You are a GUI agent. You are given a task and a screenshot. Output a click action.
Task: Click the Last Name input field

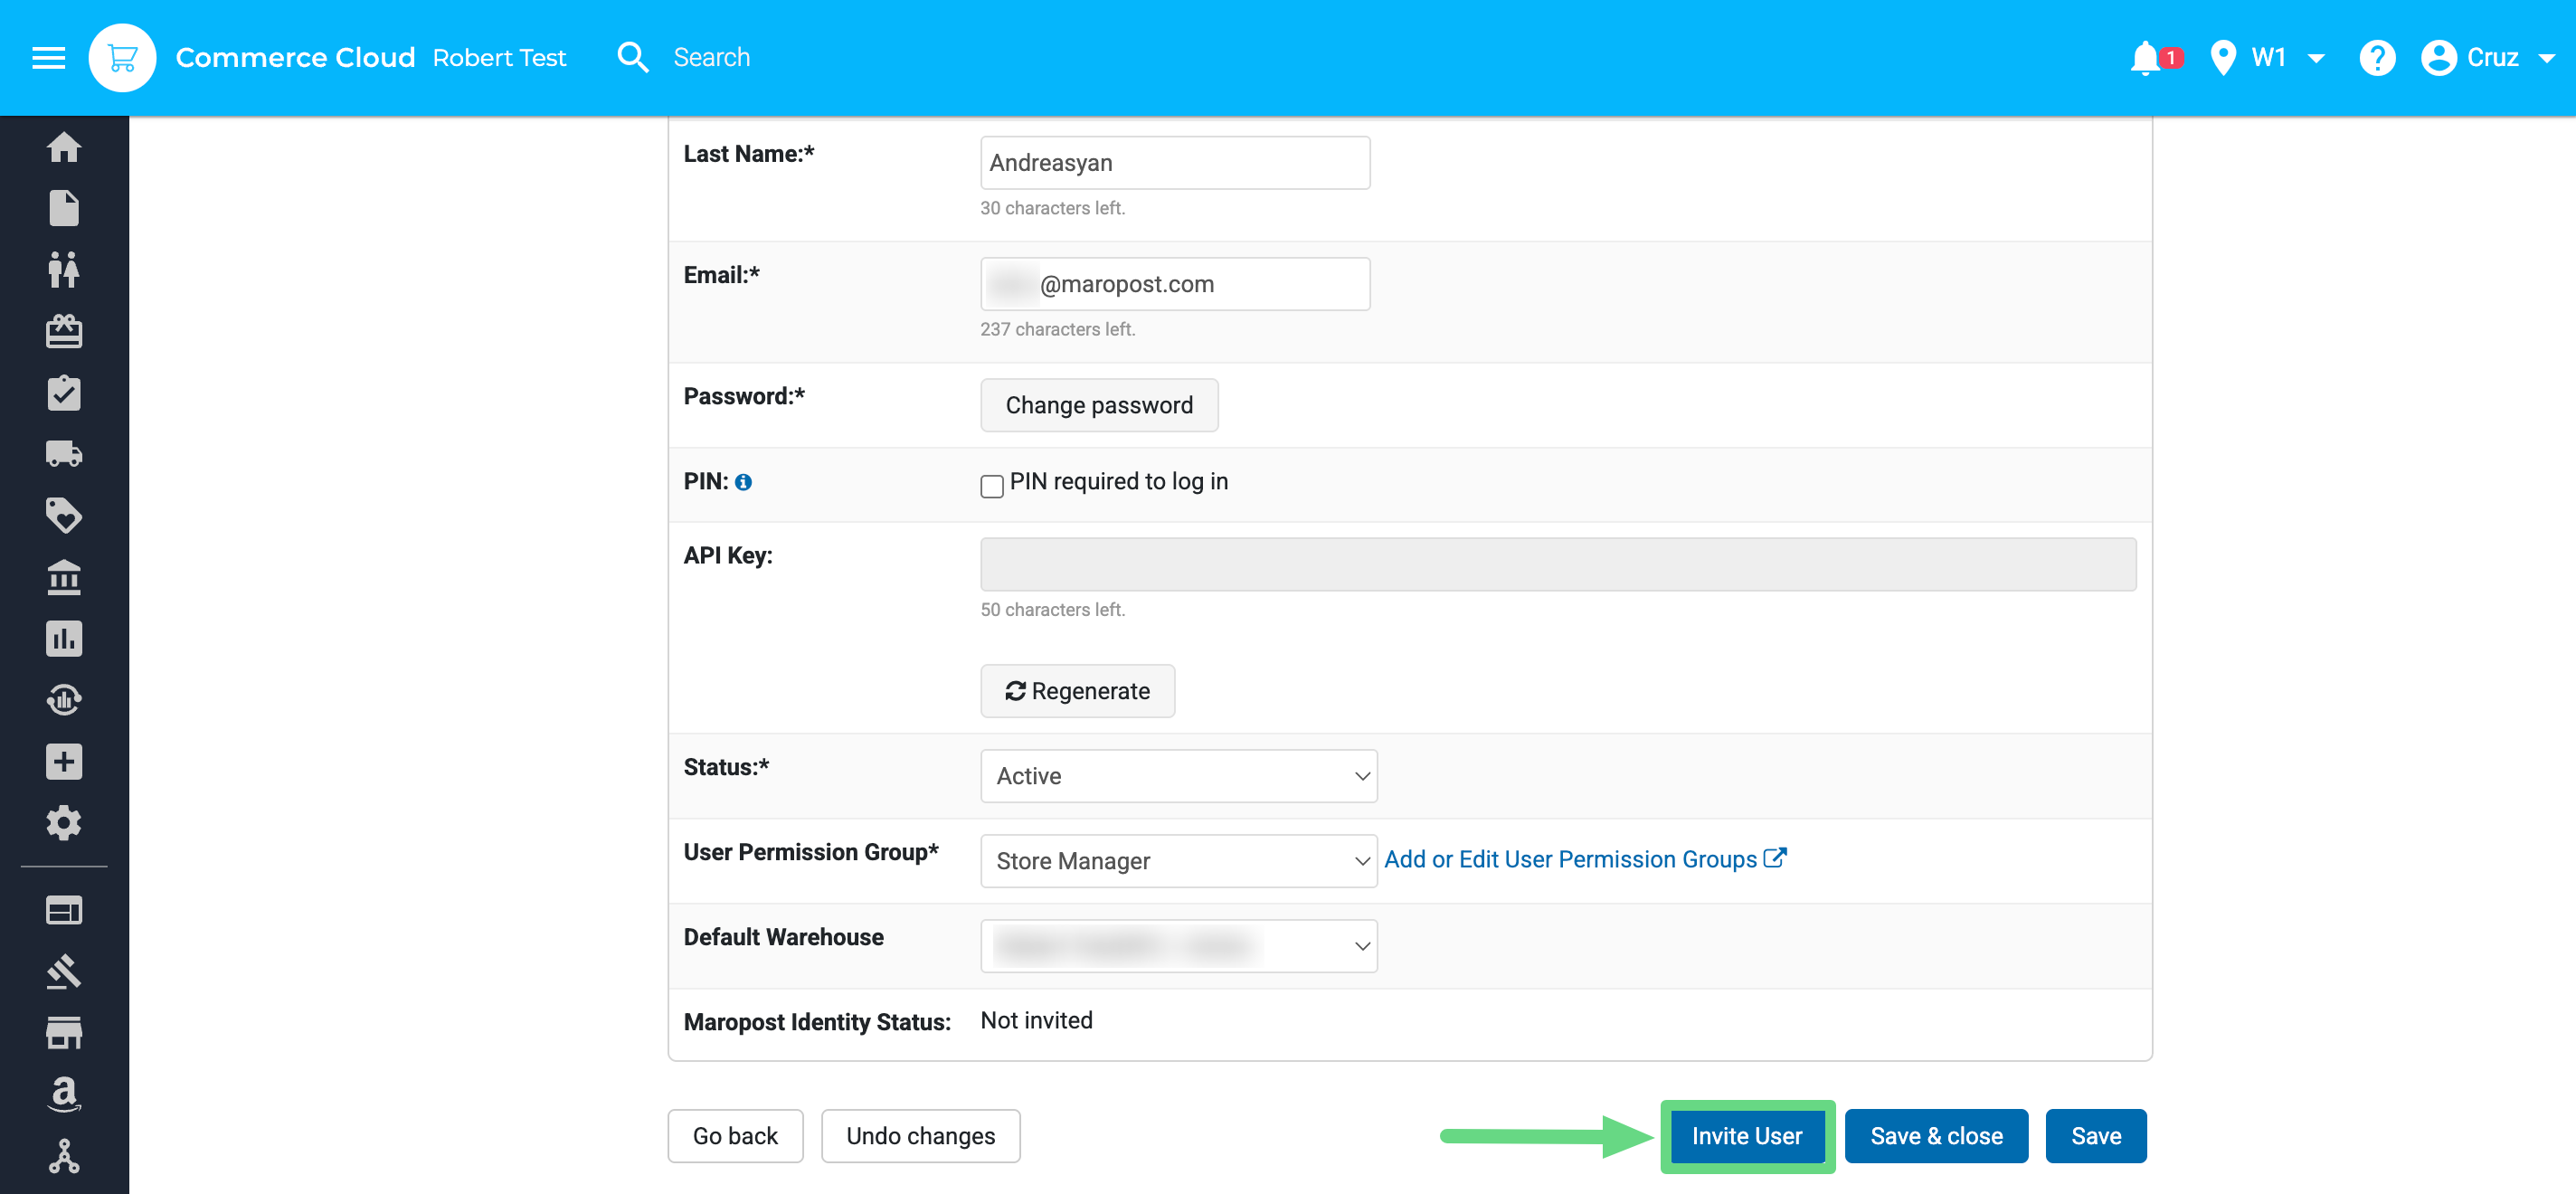coord(1174,162)
